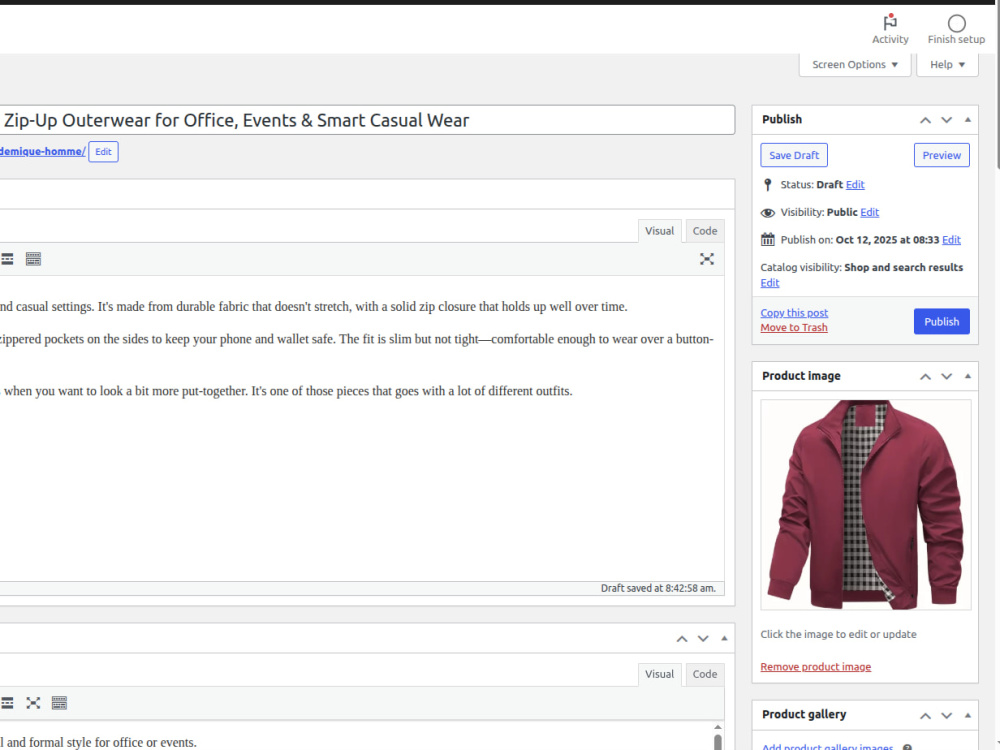This screenshot has height=750, width=1000.
Task: Move Product gallery box up
Action: pos(925,716)
